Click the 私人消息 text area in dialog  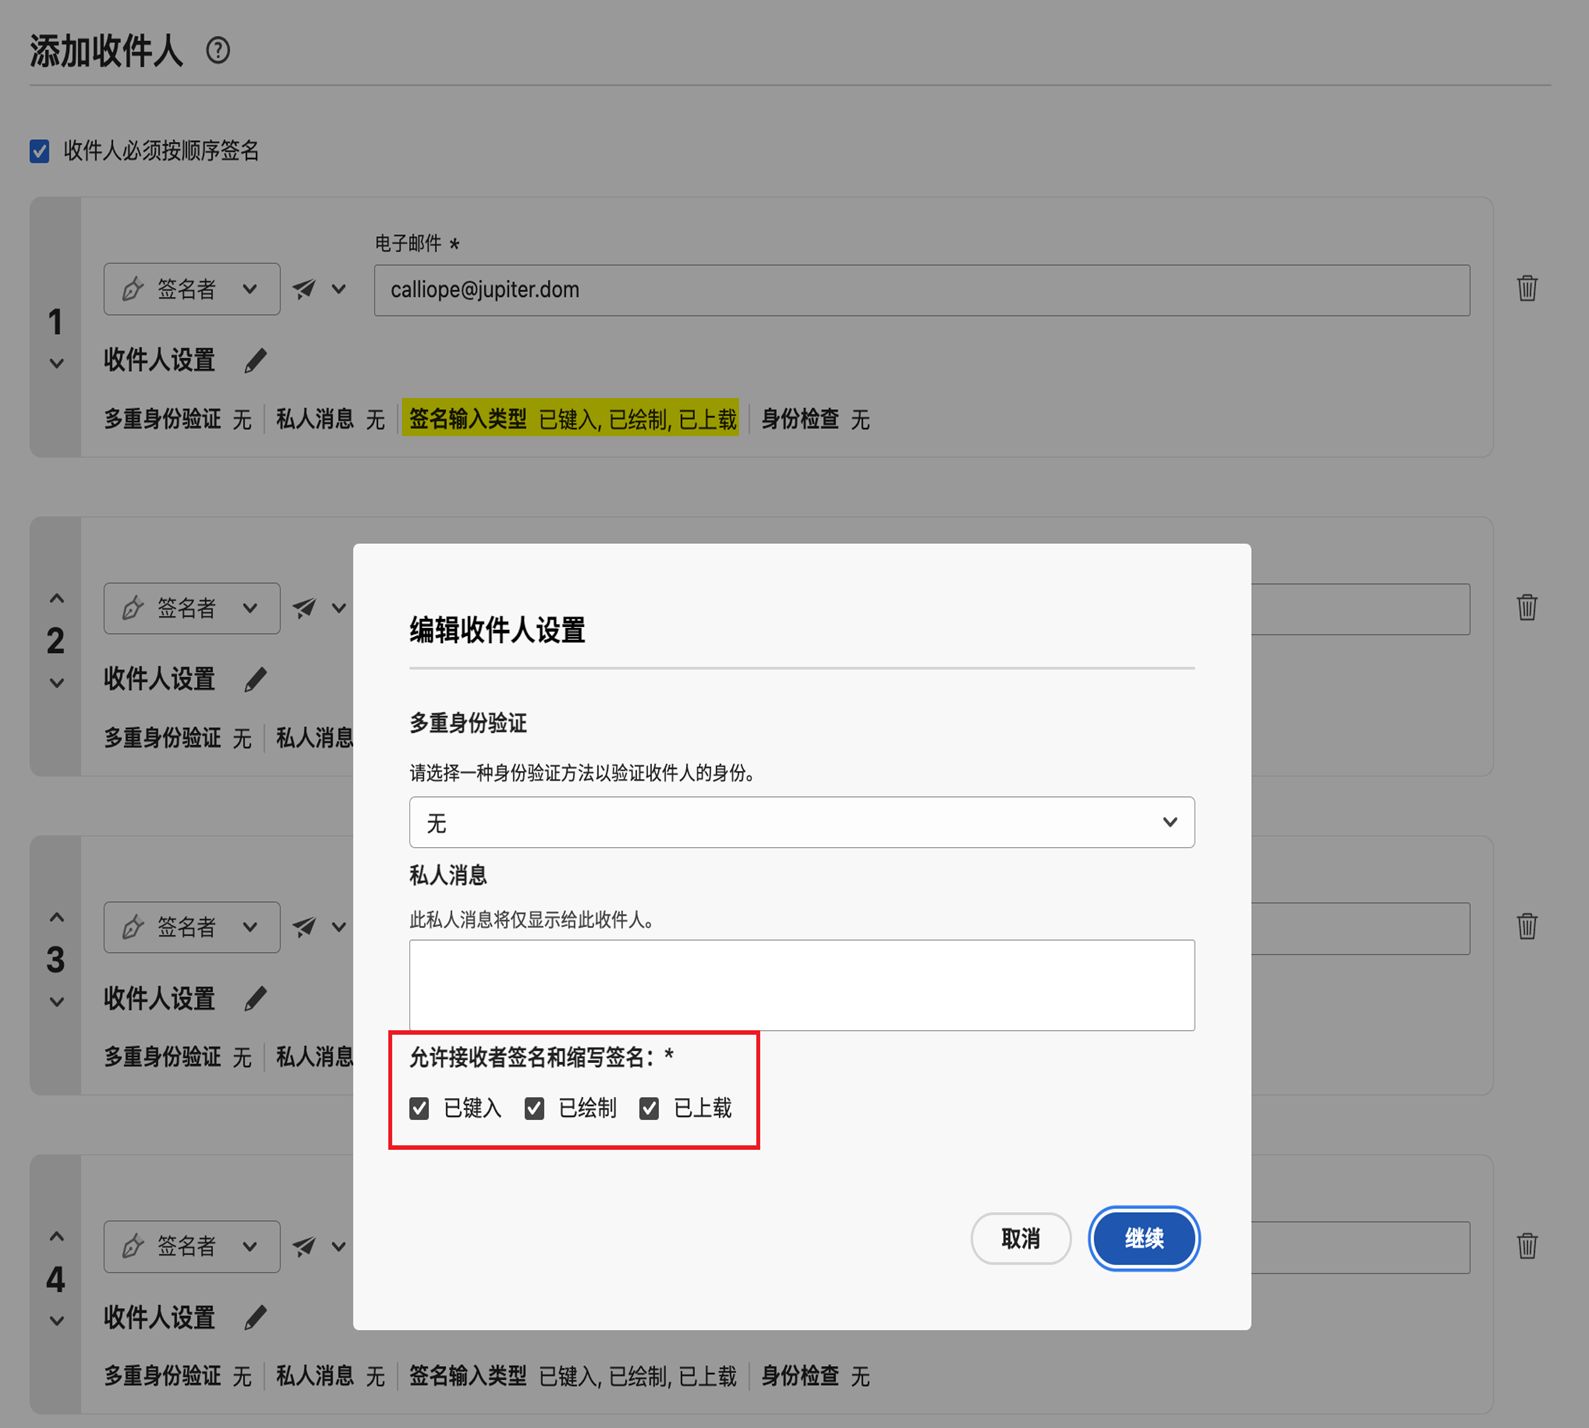click(x=802, y=985)
